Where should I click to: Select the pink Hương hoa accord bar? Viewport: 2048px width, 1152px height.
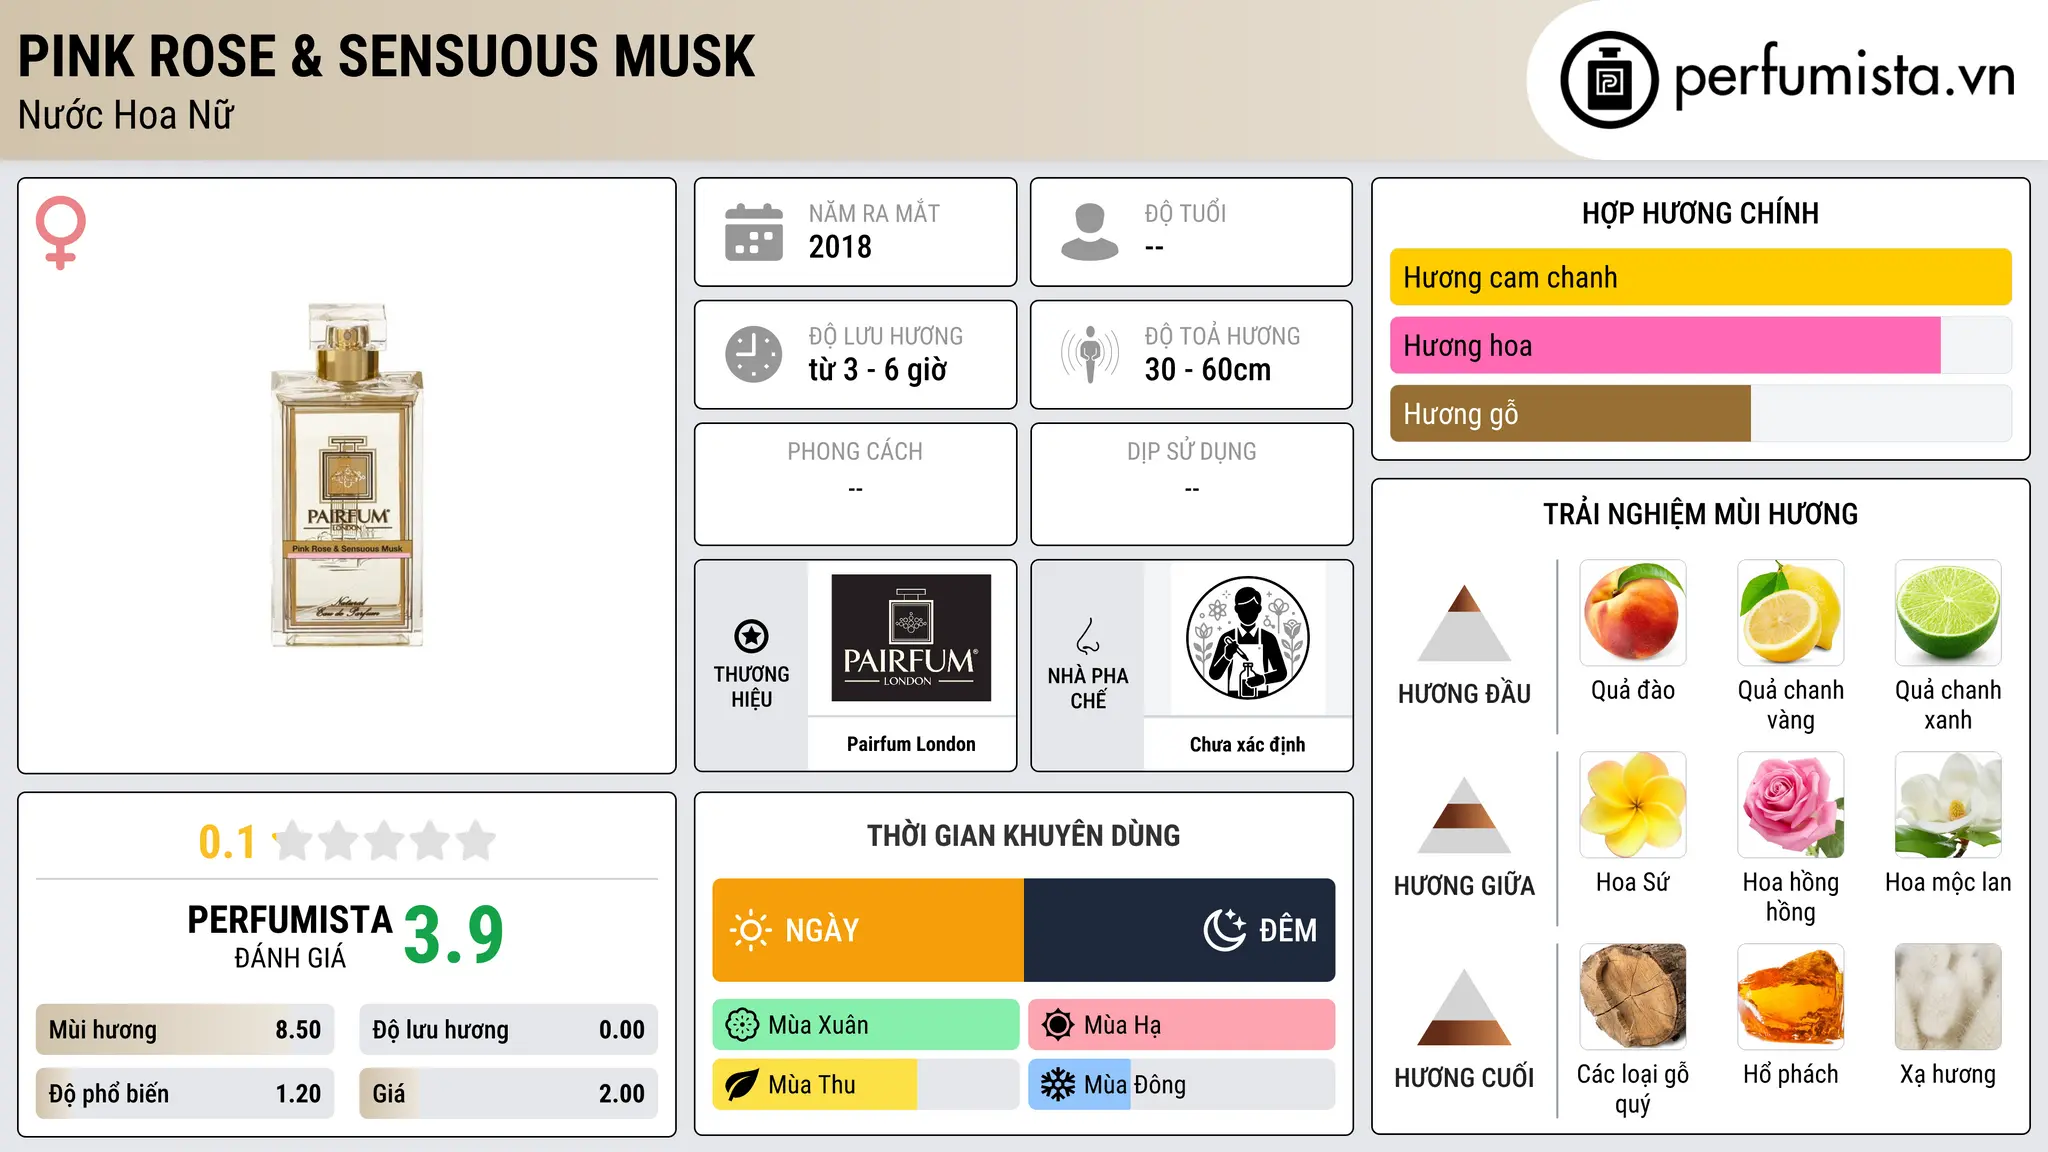coord(1701,346)
